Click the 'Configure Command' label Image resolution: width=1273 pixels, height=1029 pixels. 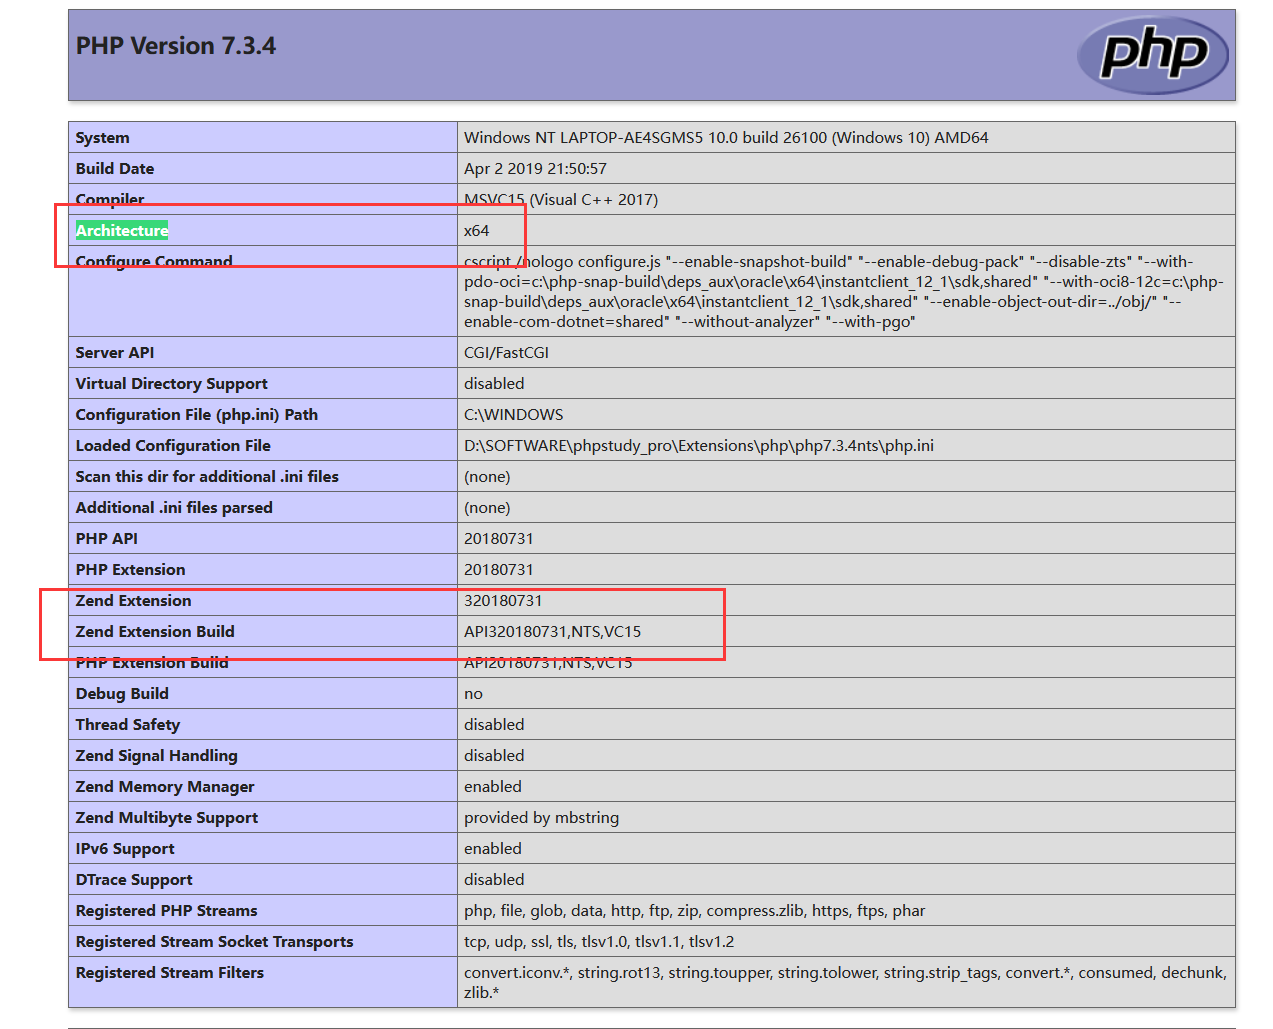tap(154, 262)
